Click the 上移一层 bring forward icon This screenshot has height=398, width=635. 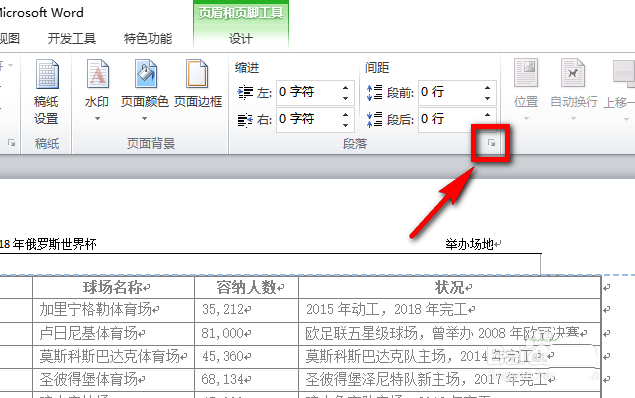623,73
